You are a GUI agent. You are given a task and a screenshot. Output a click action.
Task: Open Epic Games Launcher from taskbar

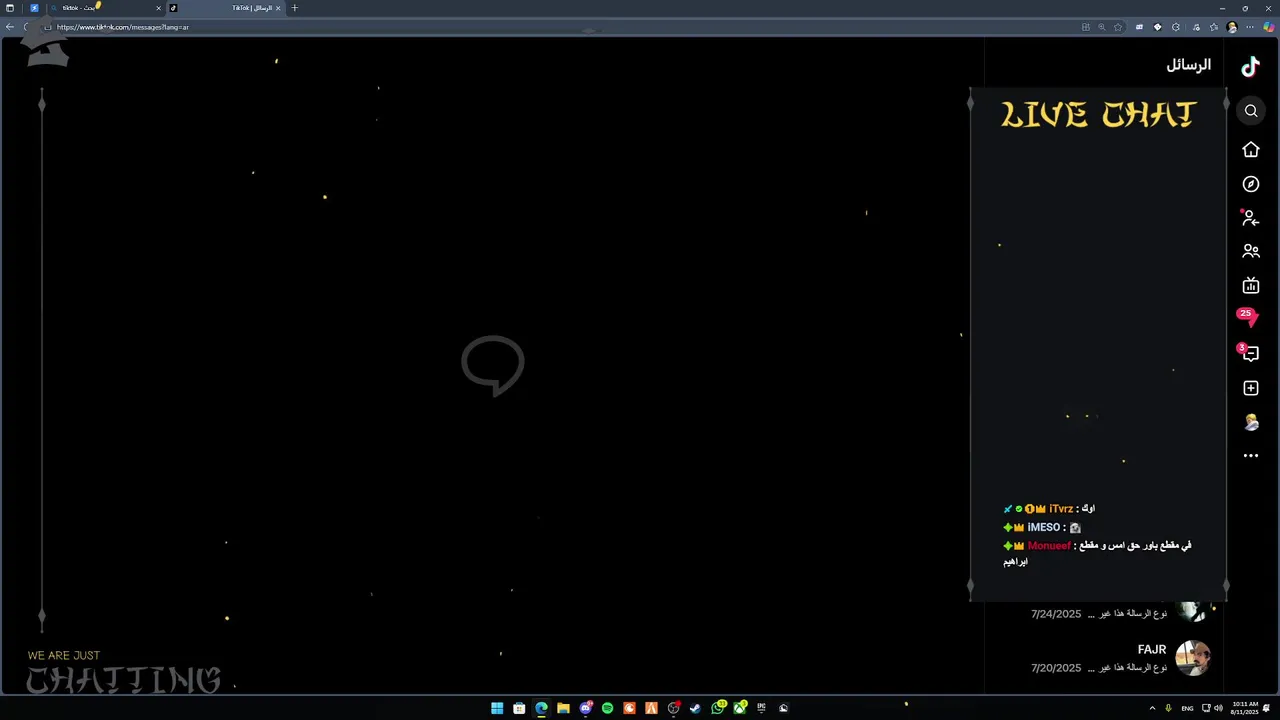coord(761,708)
